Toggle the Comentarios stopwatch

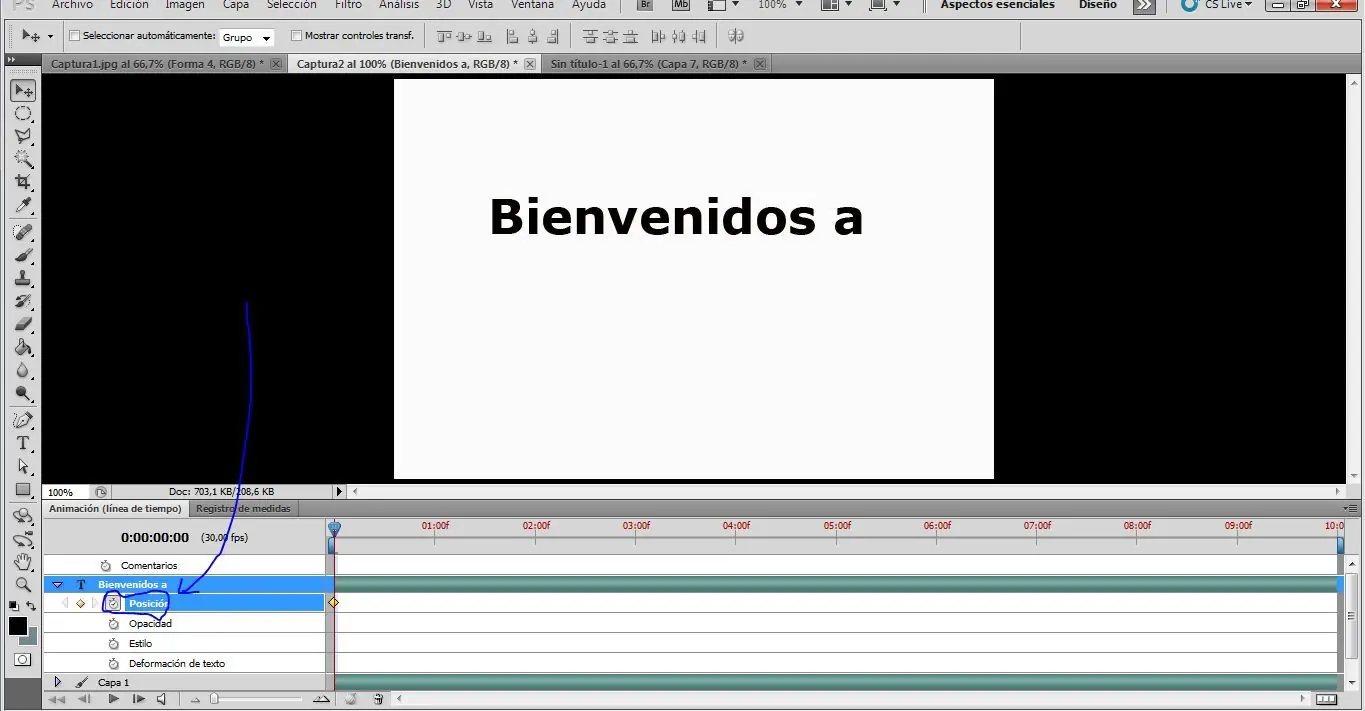click(x=105, y=565)
